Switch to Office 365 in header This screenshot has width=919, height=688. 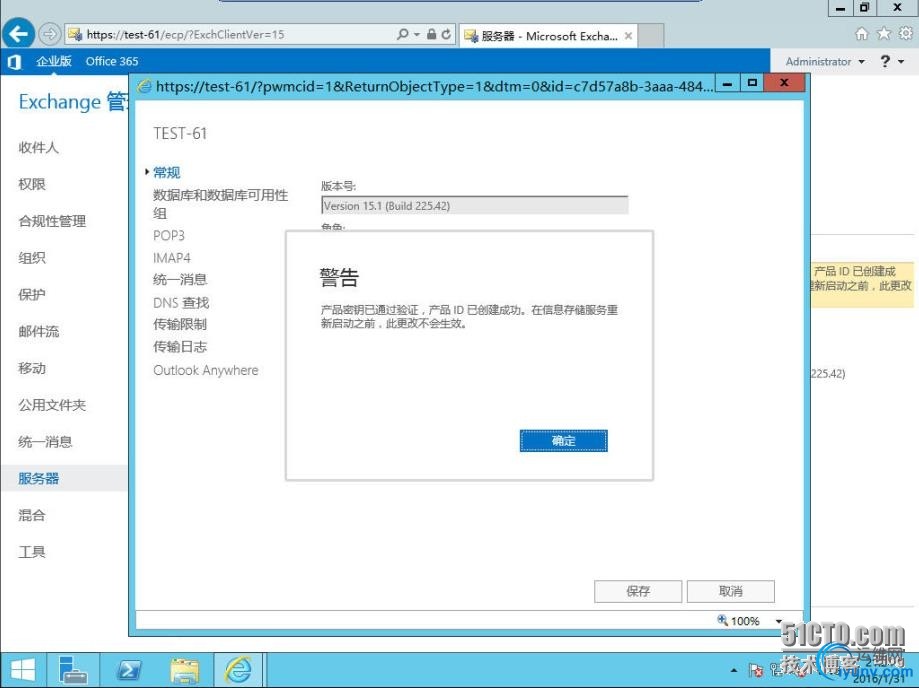(x=112, y=62)
